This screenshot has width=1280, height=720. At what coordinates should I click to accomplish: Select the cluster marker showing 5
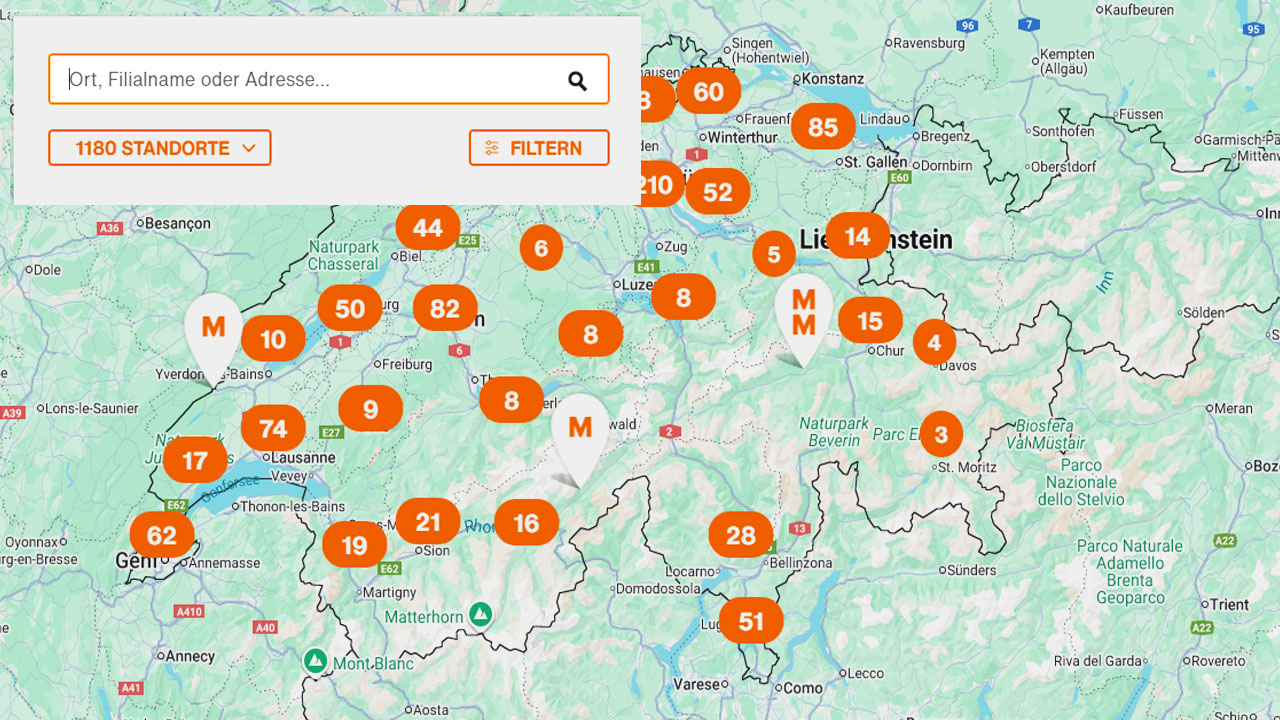pyautogui.click(x=774, y=254)
